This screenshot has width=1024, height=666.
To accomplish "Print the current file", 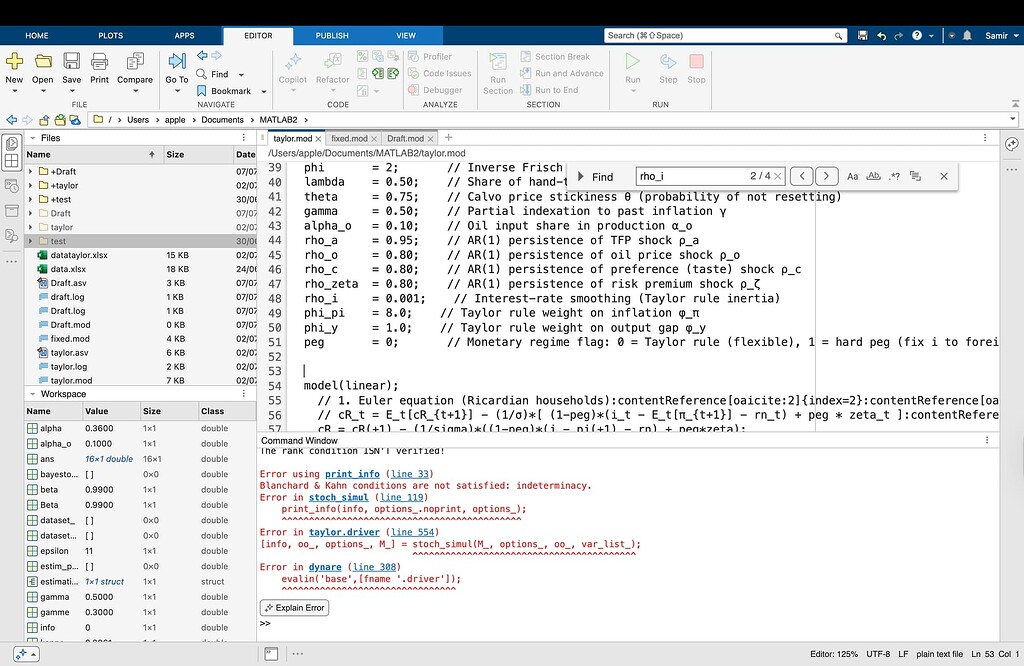I will point(99,62).
